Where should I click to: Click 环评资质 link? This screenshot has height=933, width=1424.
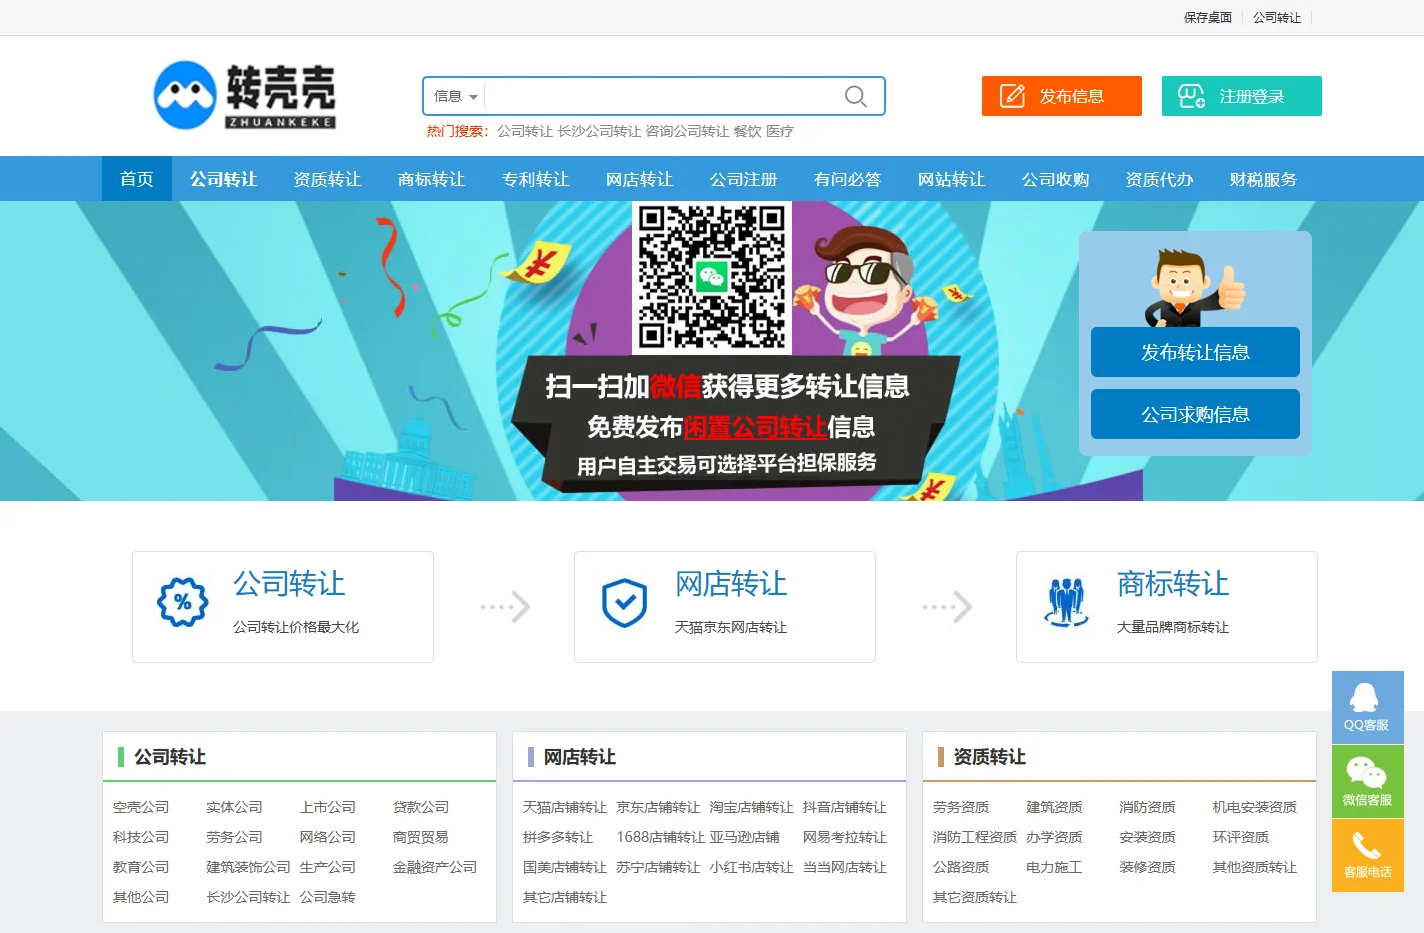tap(1241, 837)
